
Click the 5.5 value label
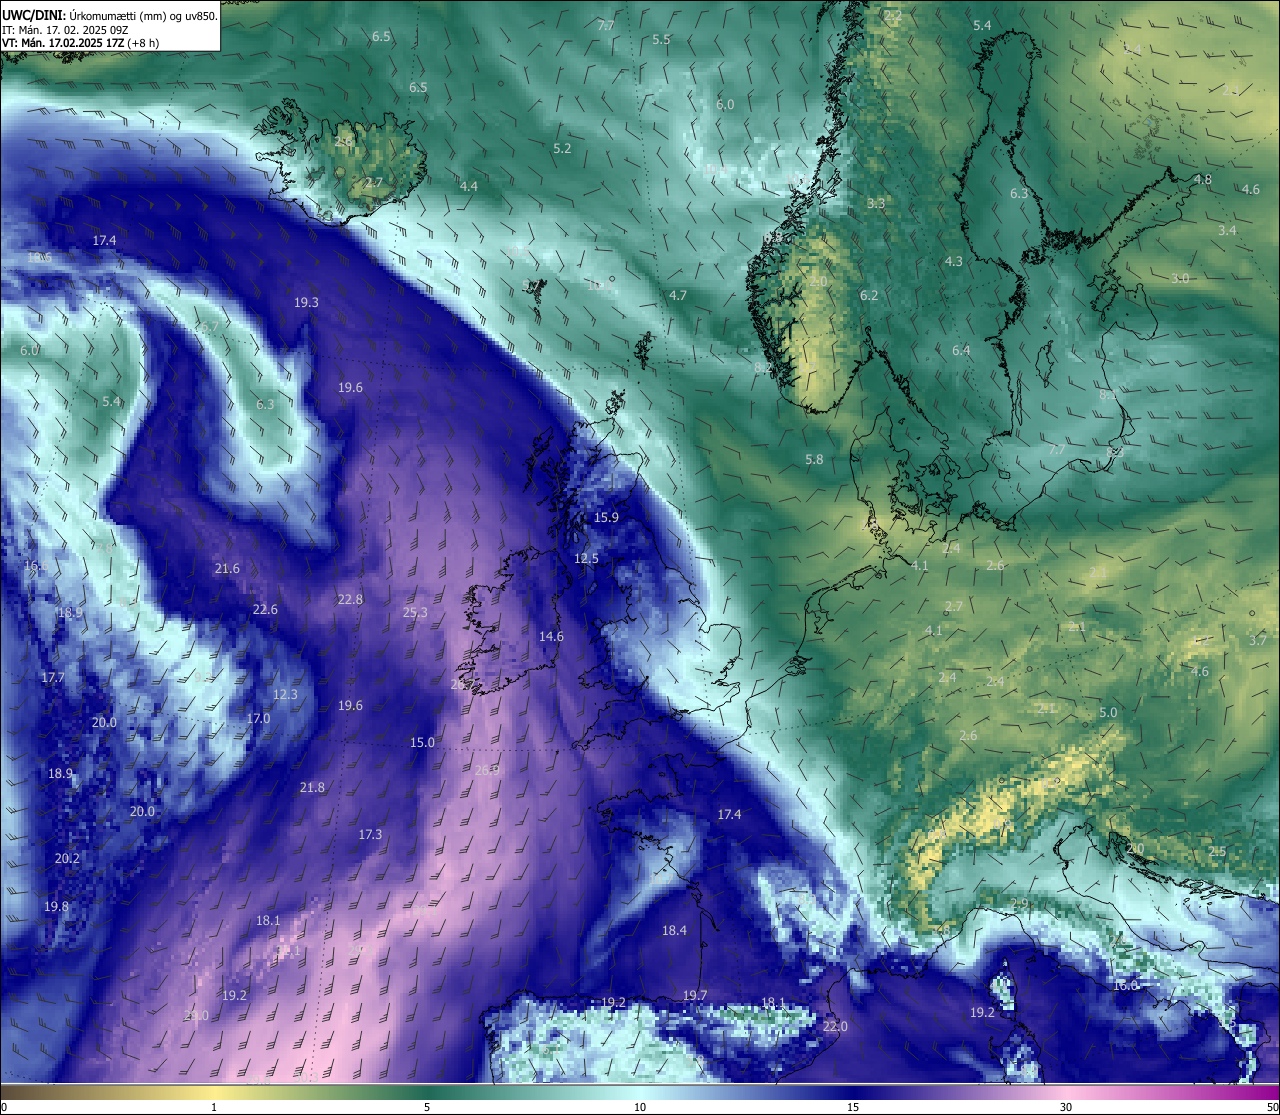coord(661,40)
